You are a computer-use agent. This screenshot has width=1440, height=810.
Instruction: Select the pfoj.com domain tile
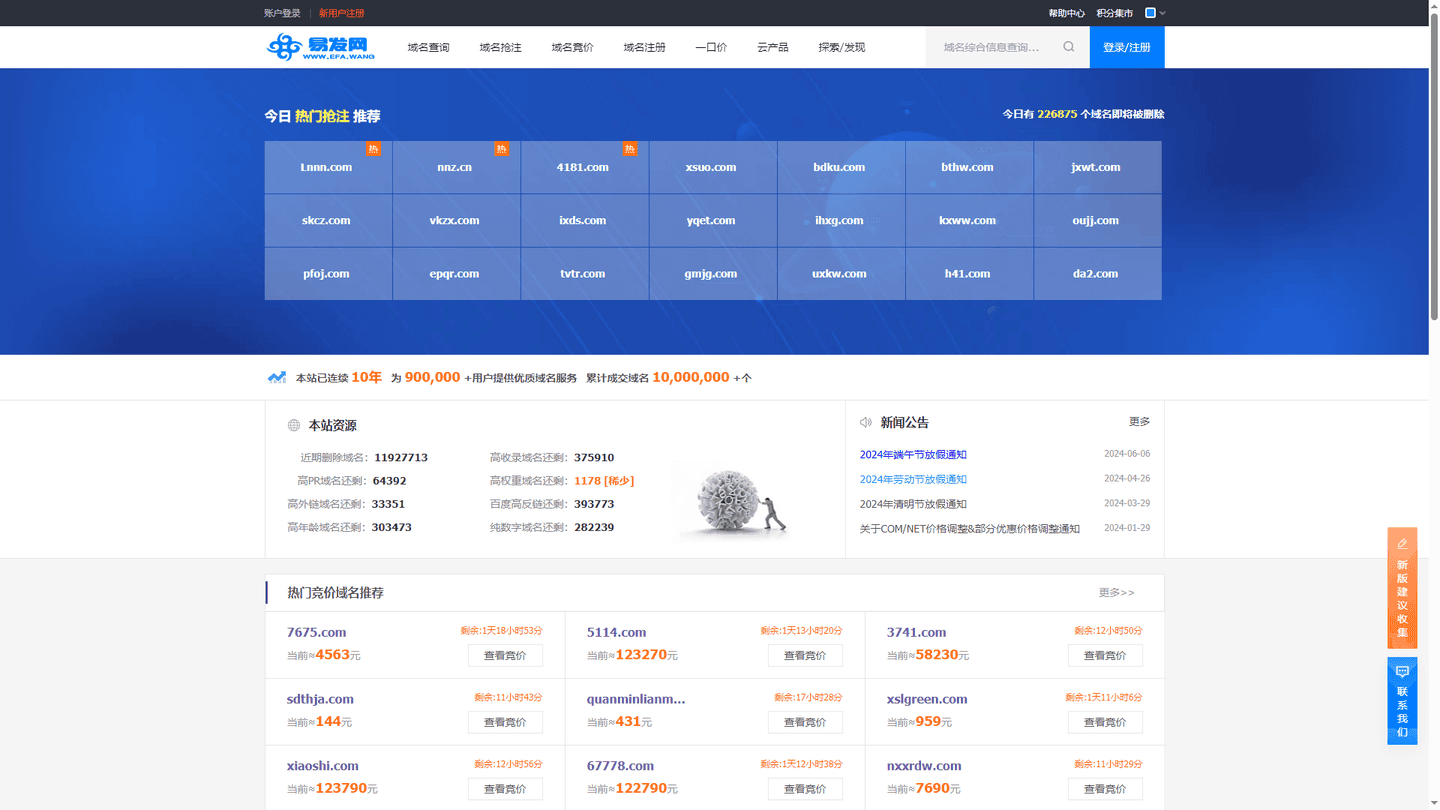pyautogui.click(x=328, y=273)
